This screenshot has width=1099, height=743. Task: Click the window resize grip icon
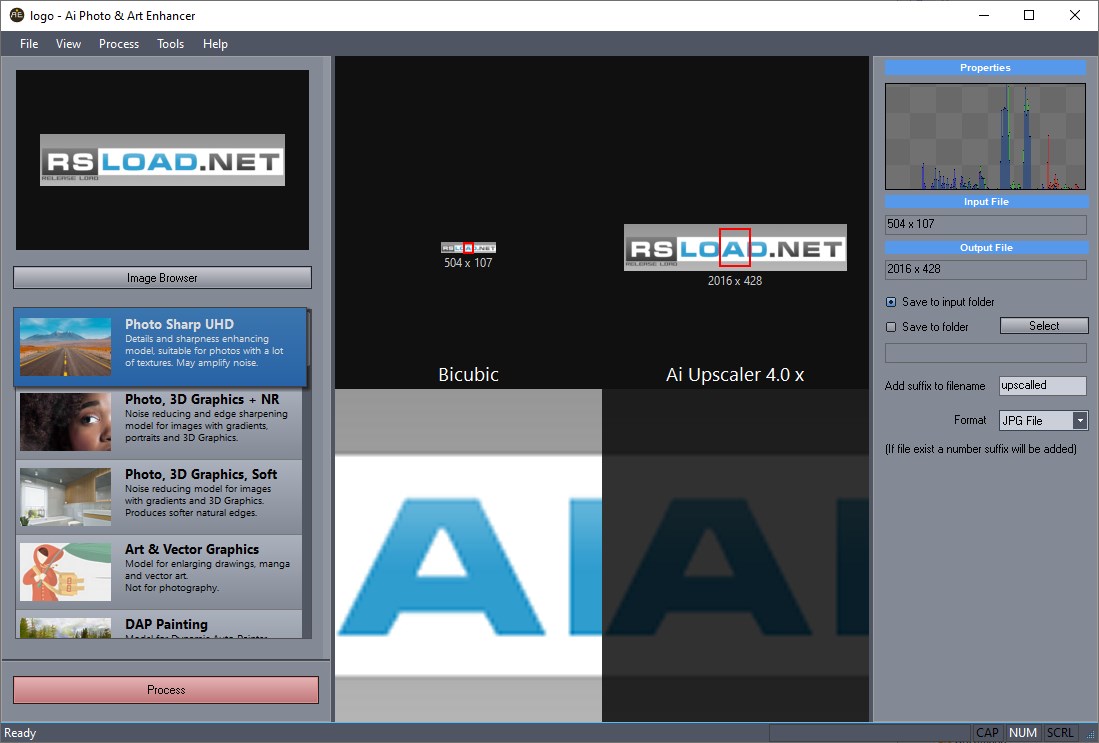click(x=1090, y=734)
